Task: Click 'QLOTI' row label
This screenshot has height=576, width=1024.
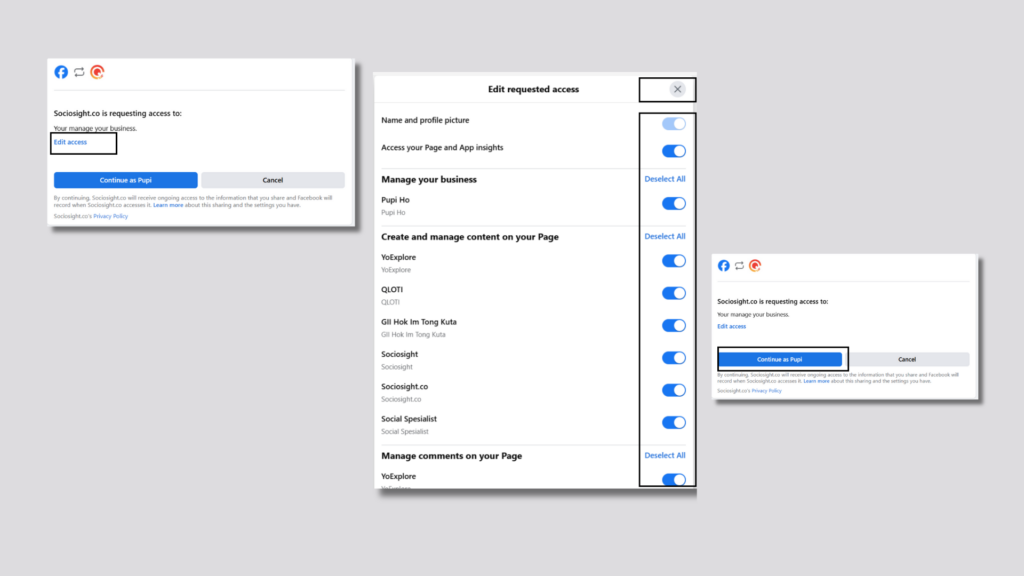Action: pos(392,289)
